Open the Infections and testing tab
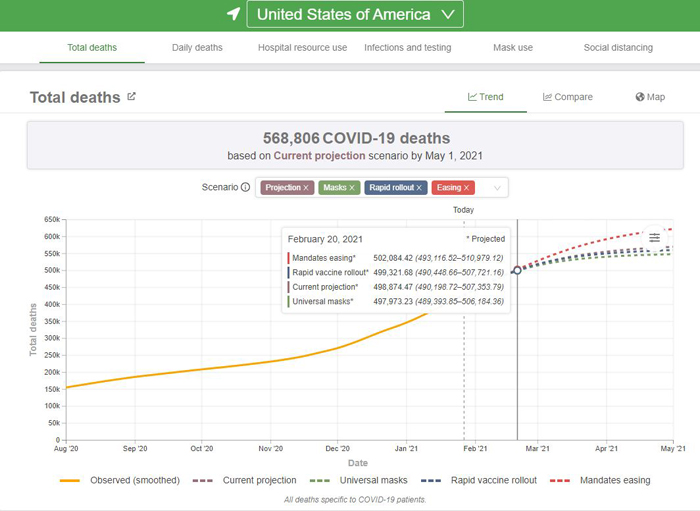The image size is (700, 511). pos(408,48)
